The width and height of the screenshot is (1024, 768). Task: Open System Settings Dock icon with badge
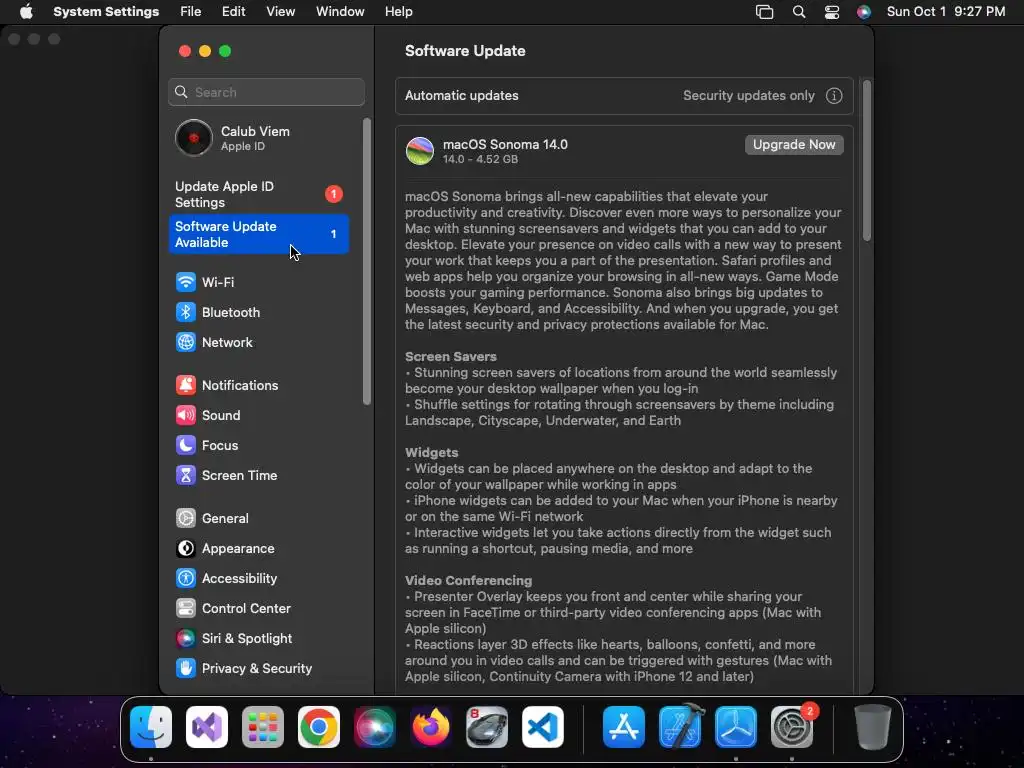[x=792, y=727]
